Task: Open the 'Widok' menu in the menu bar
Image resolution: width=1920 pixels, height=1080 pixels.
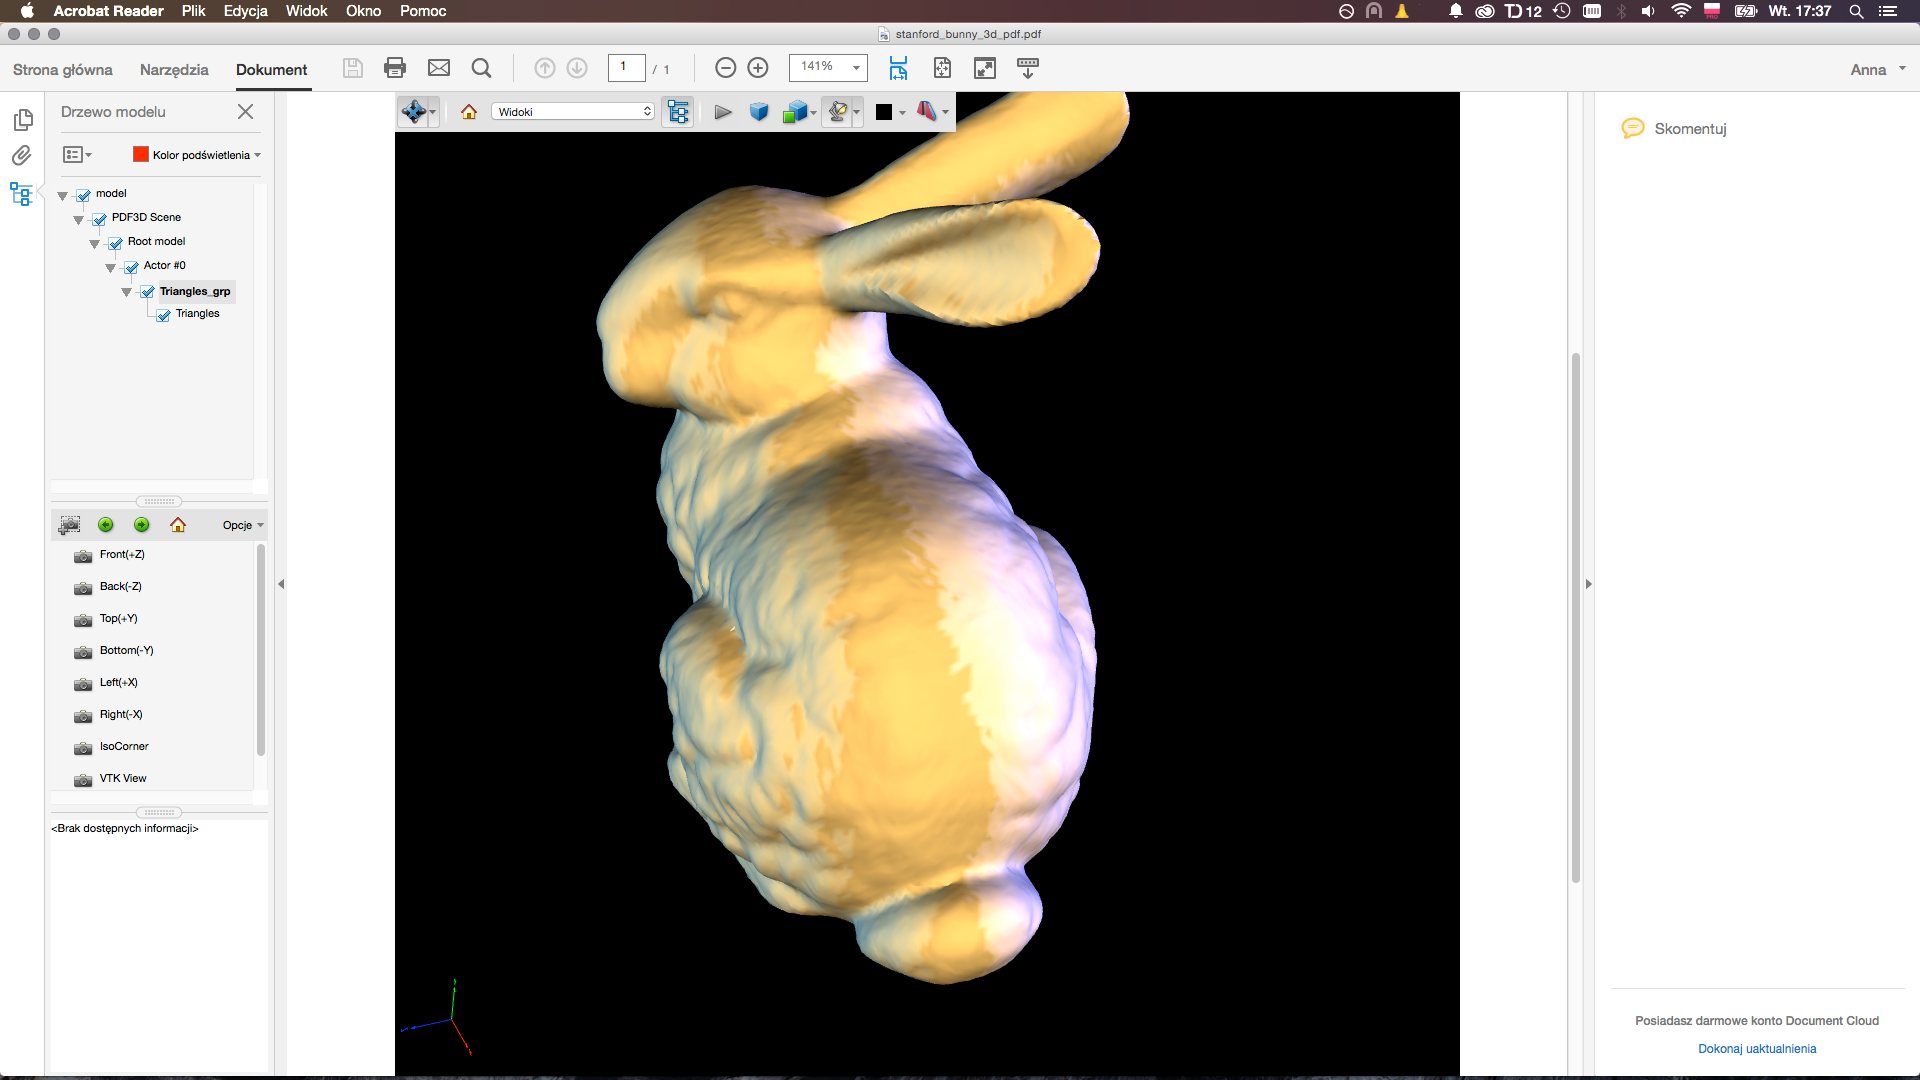Action: point(306,11)
